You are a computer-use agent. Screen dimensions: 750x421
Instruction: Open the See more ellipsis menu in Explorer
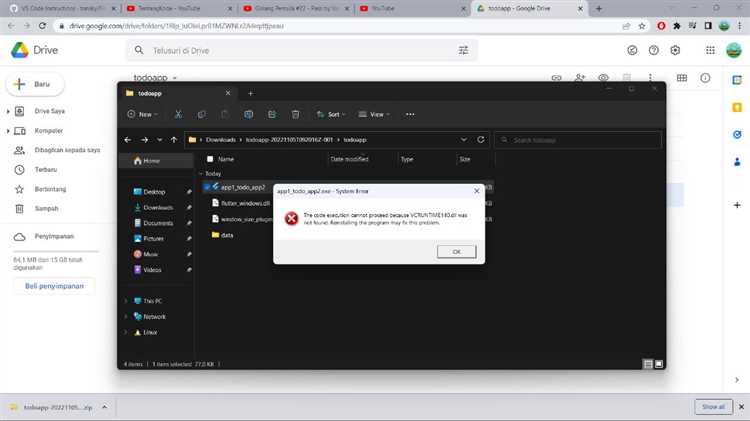coord(410,114)
